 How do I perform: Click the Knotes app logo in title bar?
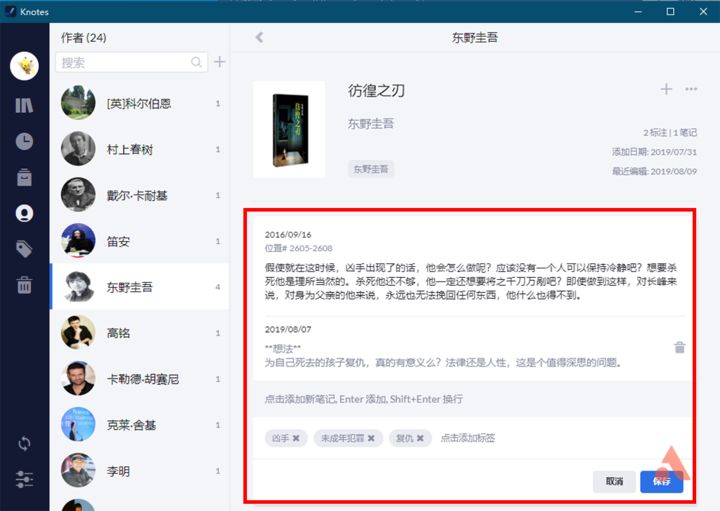(10, 11)
